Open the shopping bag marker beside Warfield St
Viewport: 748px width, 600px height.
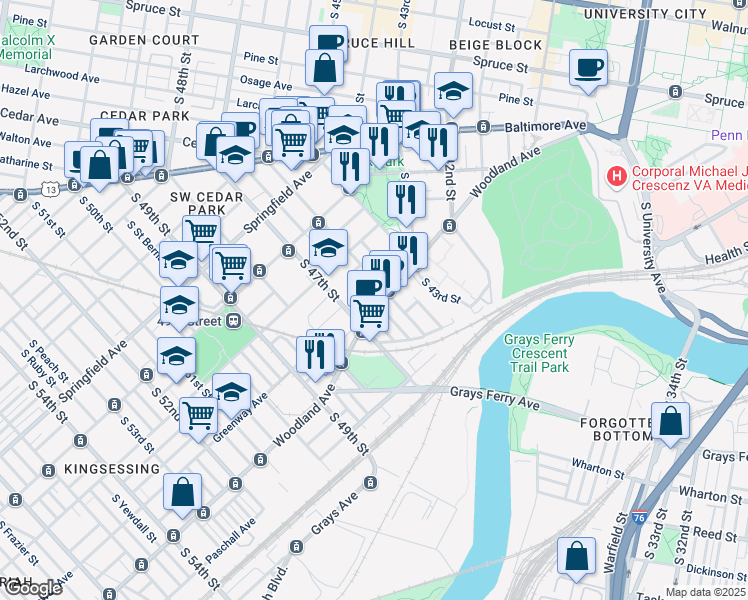pyautogui.click(x=576, y=557)
